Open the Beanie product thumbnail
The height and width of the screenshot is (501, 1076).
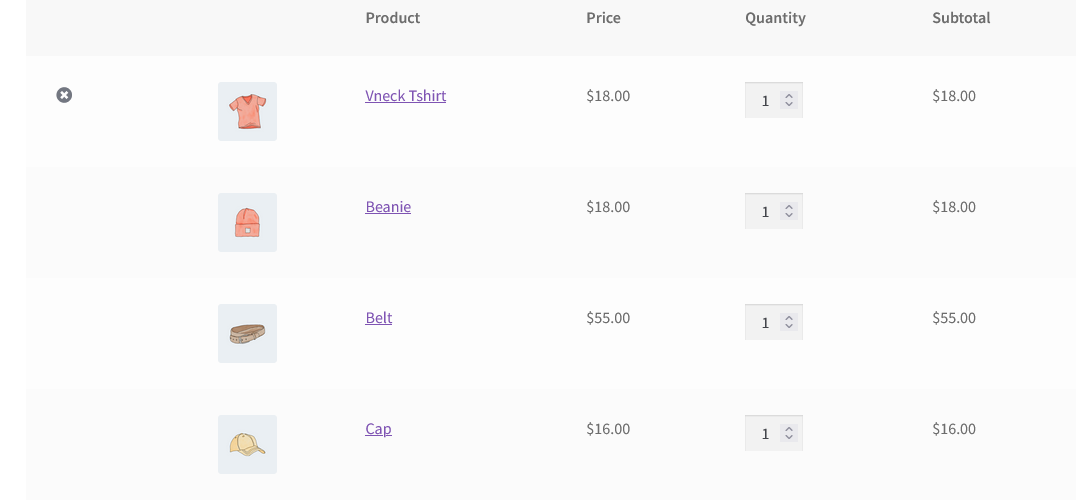point(247,222)
